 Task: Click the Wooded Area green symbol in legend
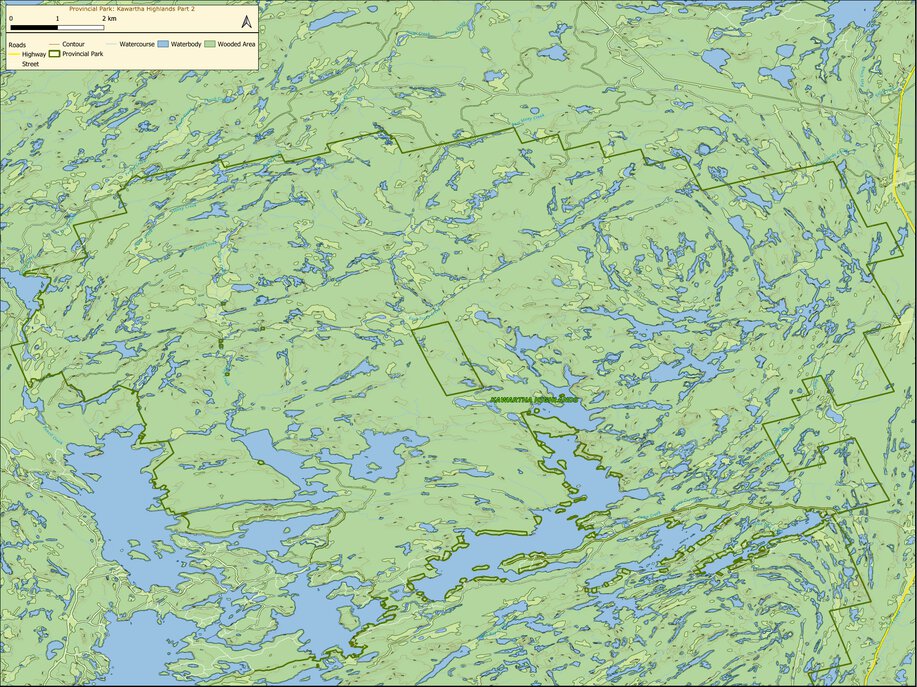tap(209, 45)
